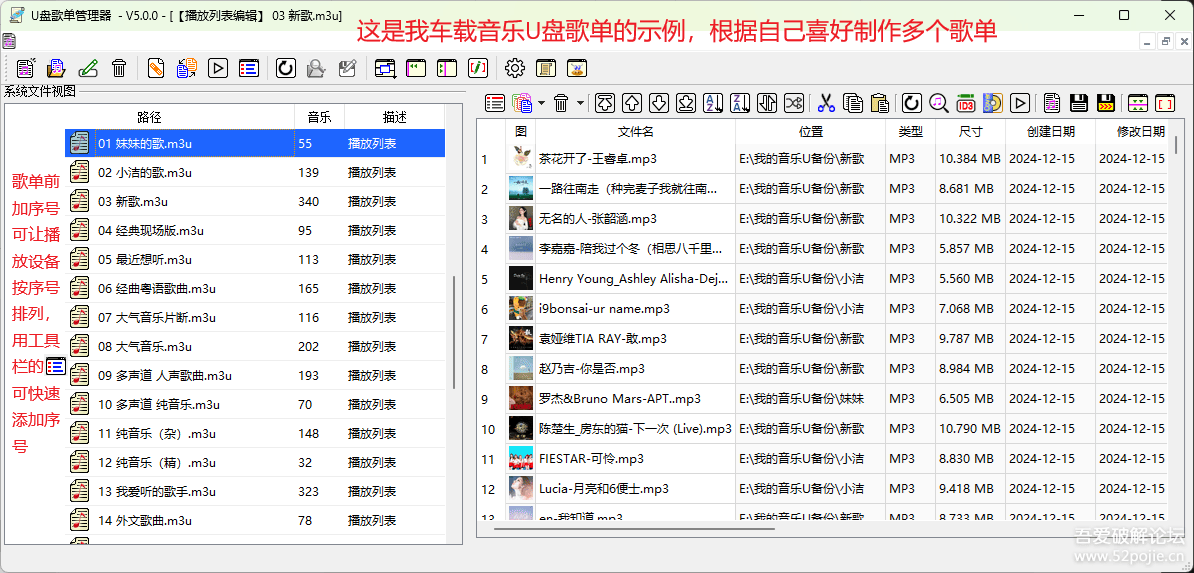Click the copy-files transfer icon in main toolbar
1194x573 pixels.
pyautogui.click(x=187, y=68)
